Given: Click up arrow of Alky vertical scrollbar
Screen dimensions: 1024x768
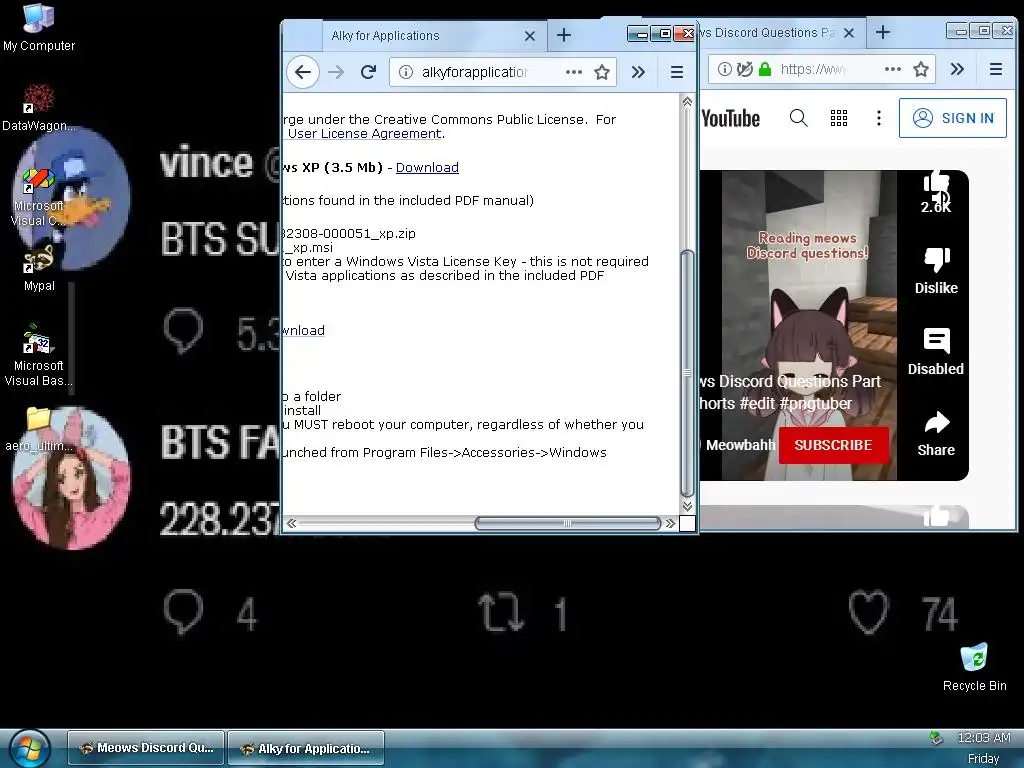Looking at the screenshot, I should click(687, 102).
